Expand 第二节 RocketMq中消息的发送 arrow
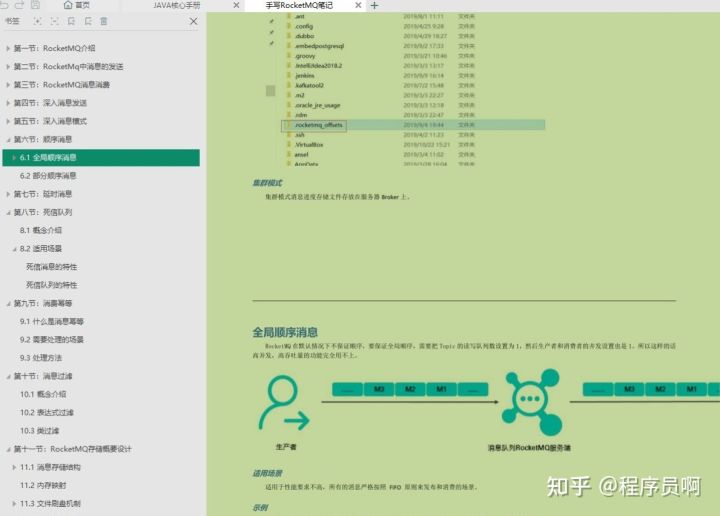Viewport: 720px width, 516px height. pos(8,66)
